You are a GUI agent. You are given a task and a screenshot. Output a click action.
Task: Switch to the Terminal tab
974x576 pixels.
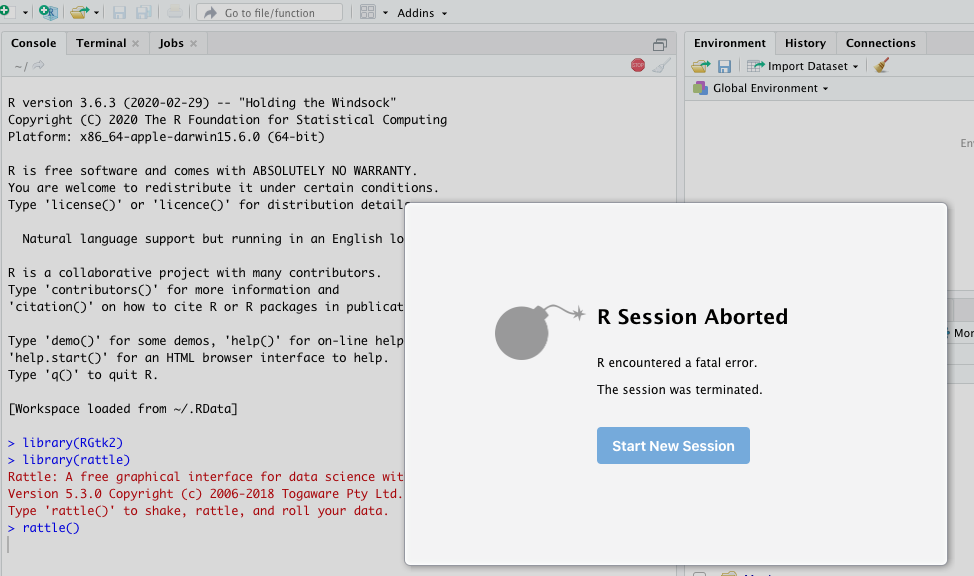click(x=100, y=43)
